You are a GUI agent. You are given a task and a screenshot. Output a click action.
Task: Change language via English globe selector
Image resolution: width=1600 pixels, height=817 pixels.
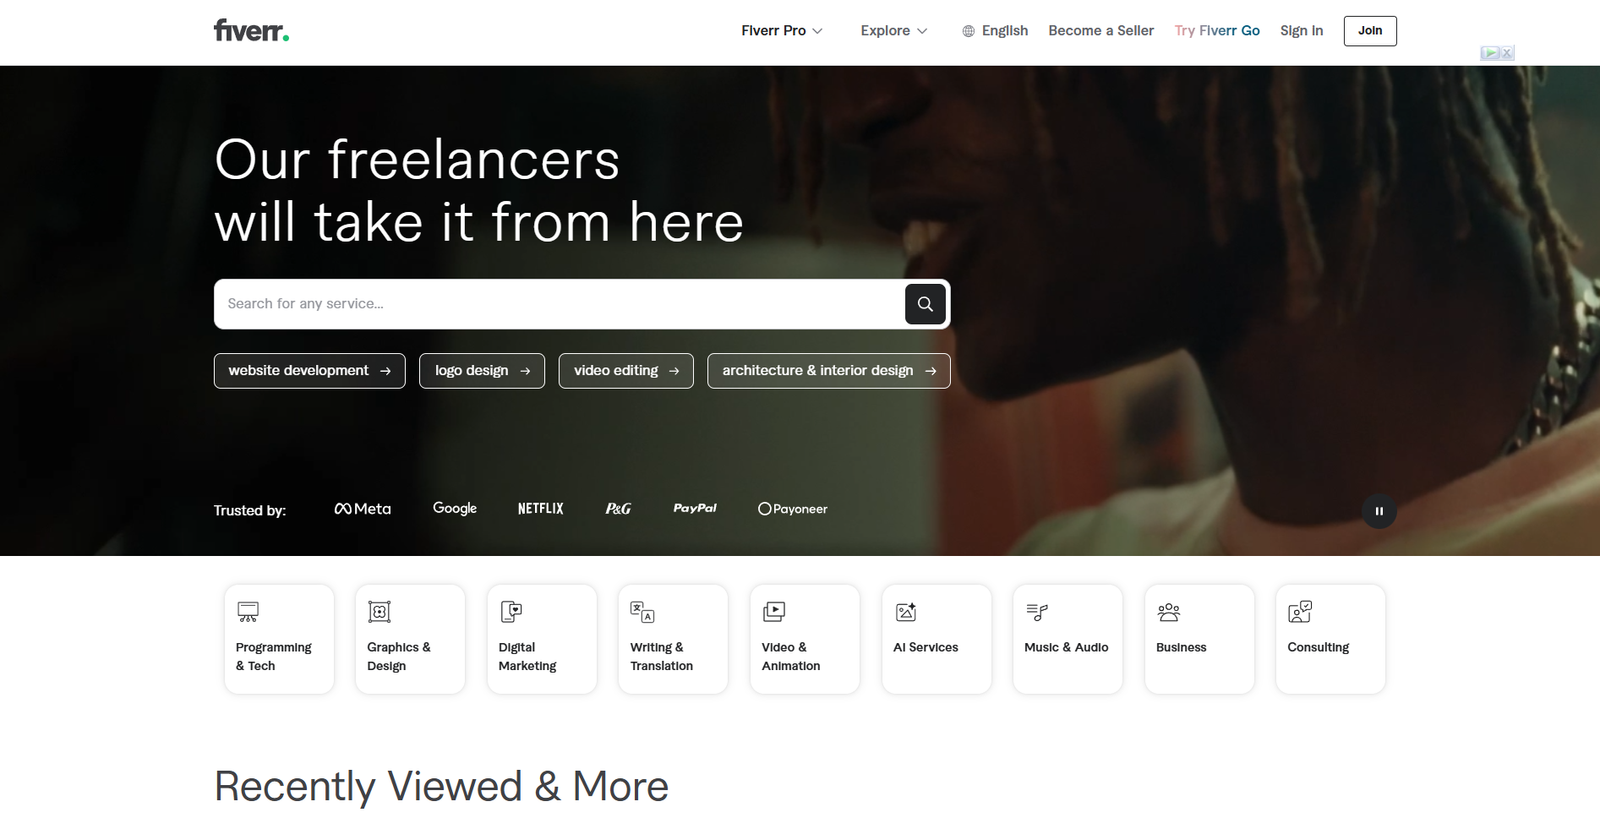click(995, 31)
